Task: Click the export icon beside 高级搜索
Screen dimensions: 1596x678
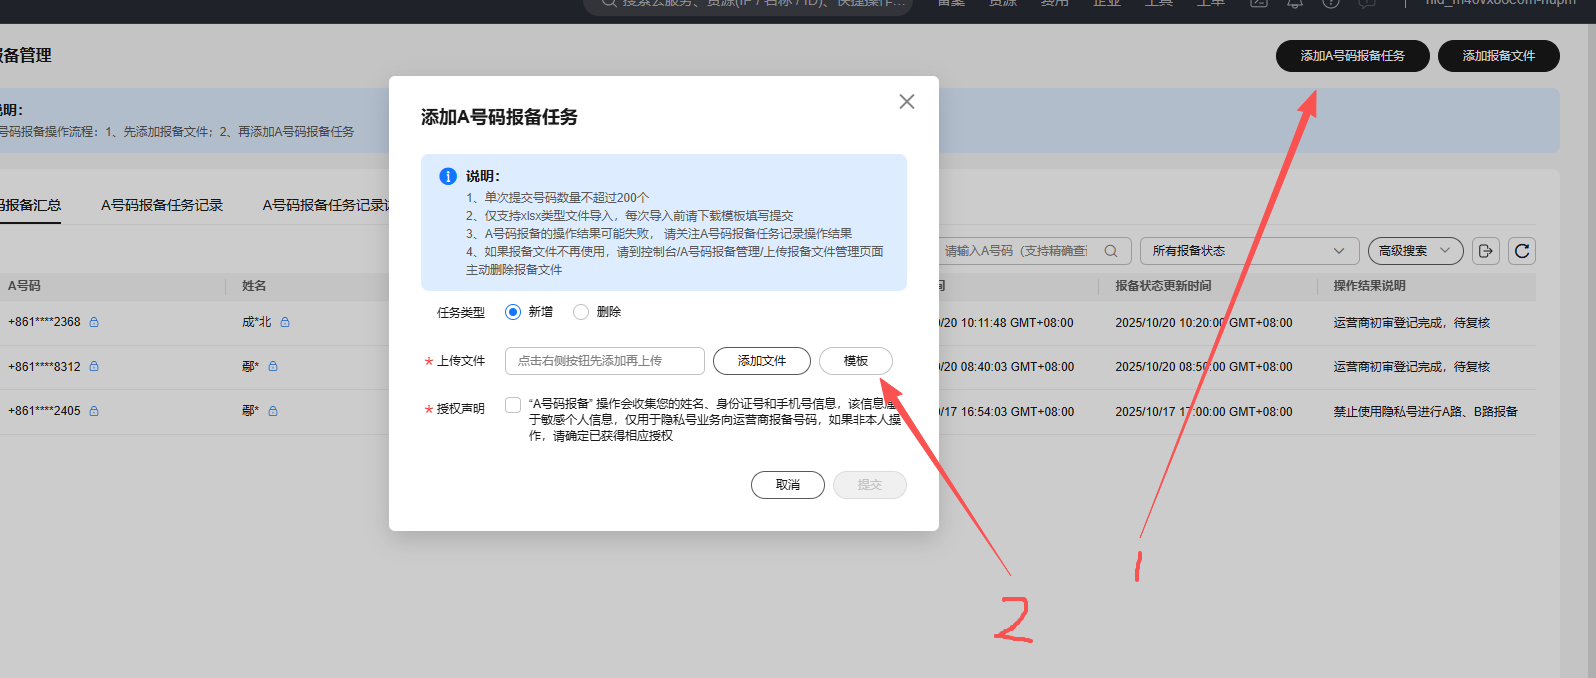Action: point(1485,251)
